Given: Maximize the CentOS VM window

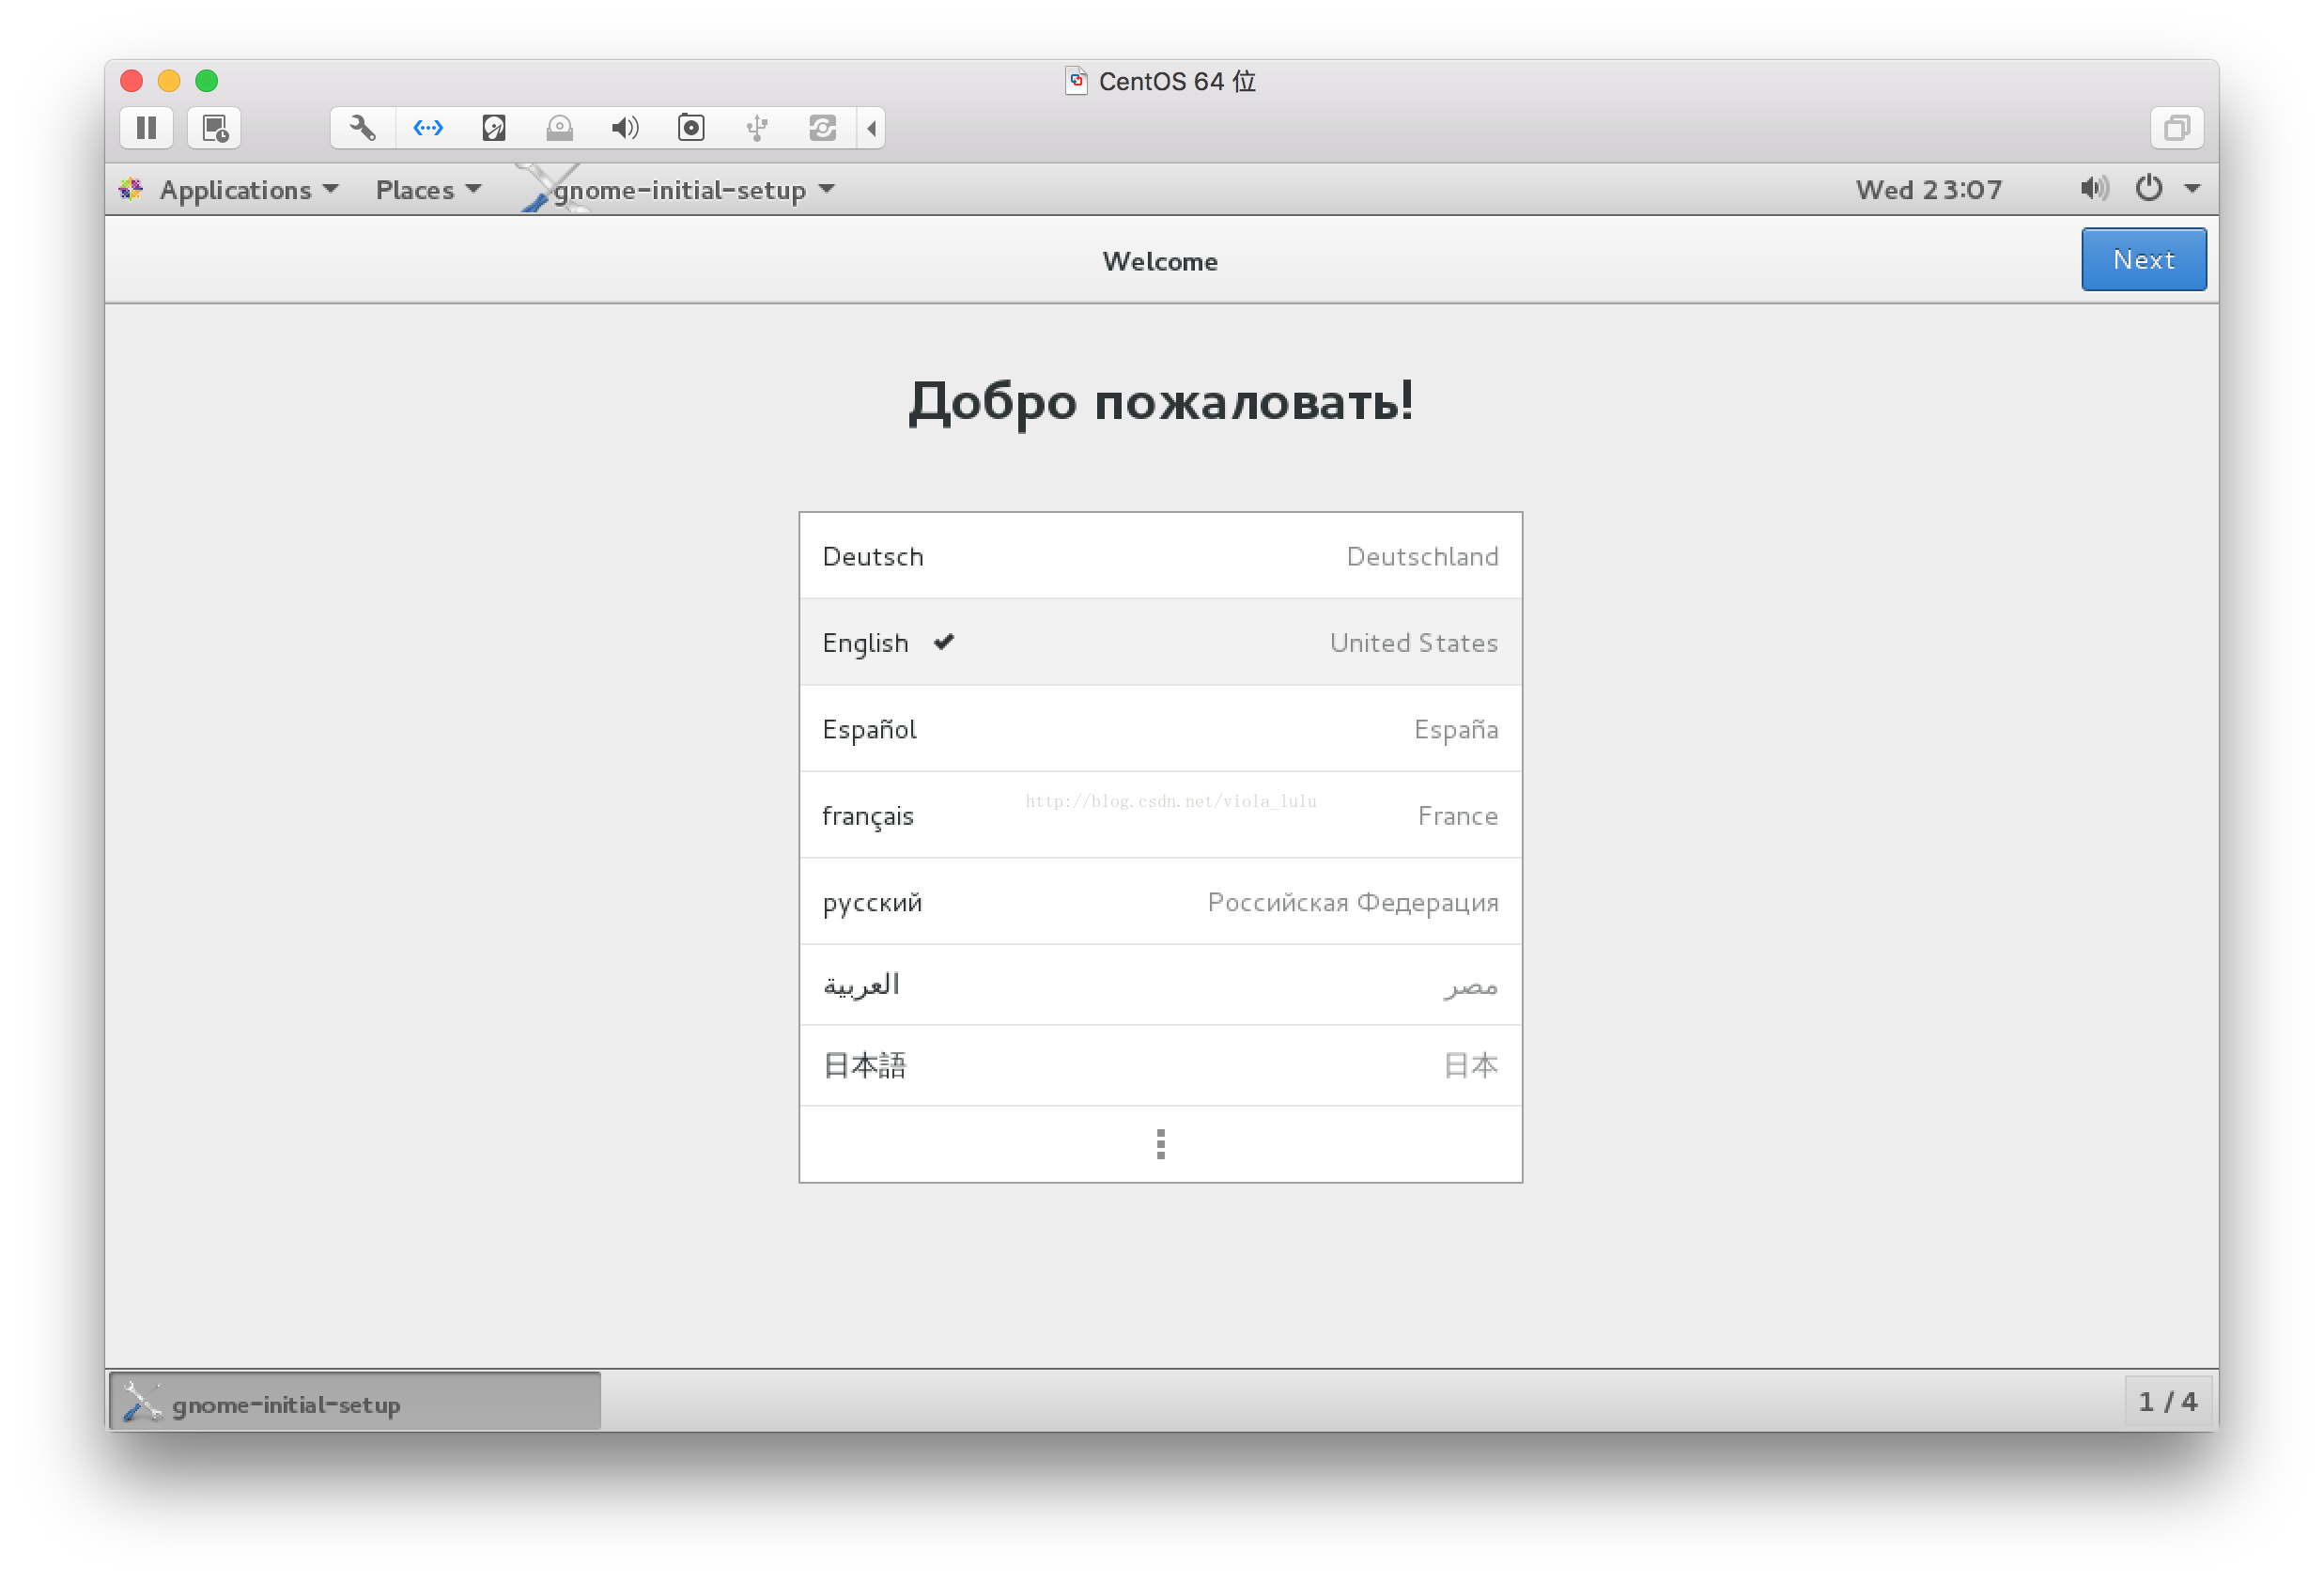Looking at the screenshot, I should click(x=207, y=80).
